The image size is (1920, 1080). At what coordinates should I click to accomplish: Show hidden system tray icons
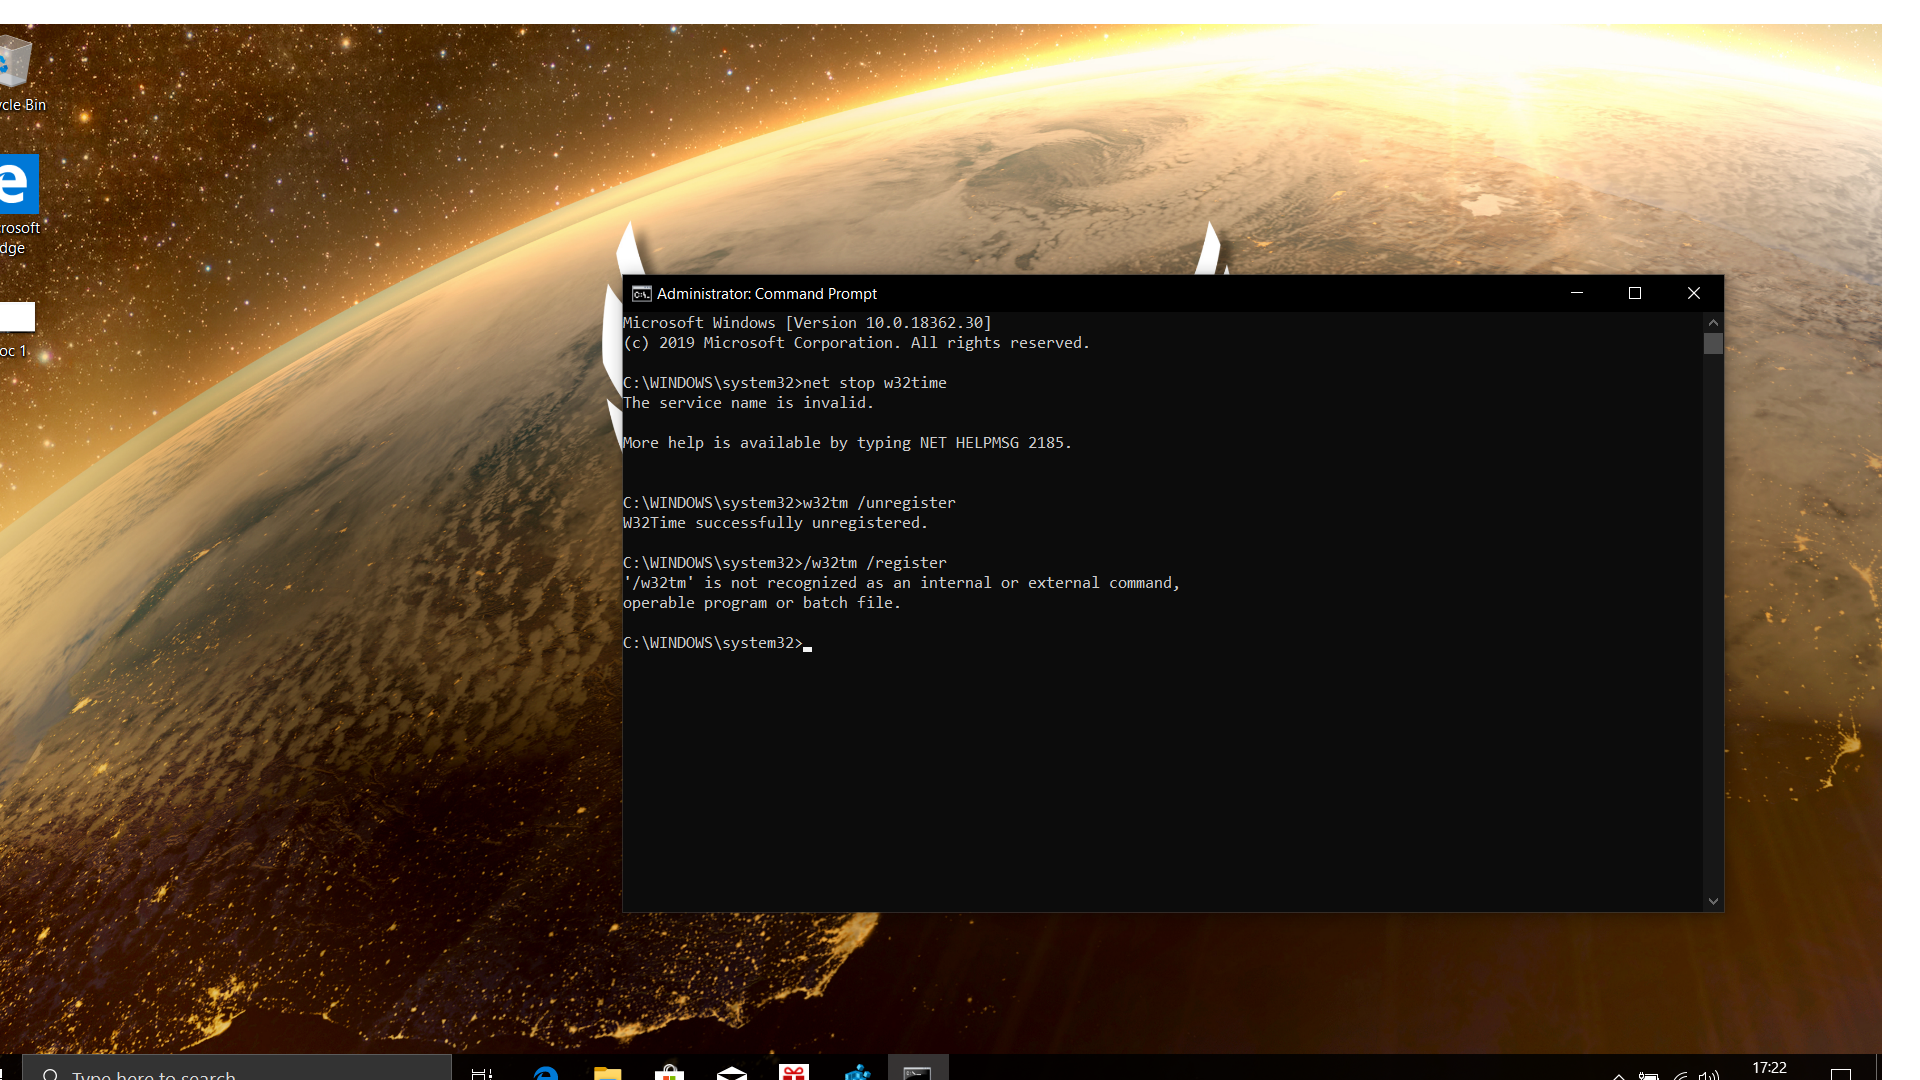pos(1618,1075)
